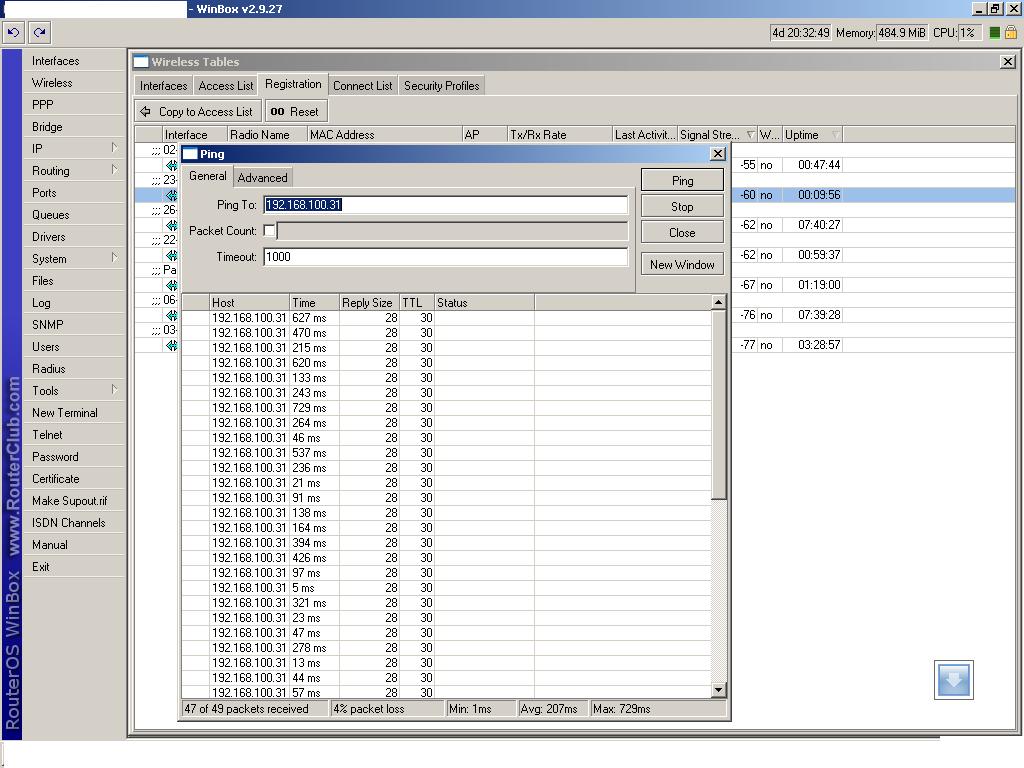The width and height of the screenshot is (1024, 768).
Task: Select ping result row with 729 ms
Action: [x=447, y=408]
